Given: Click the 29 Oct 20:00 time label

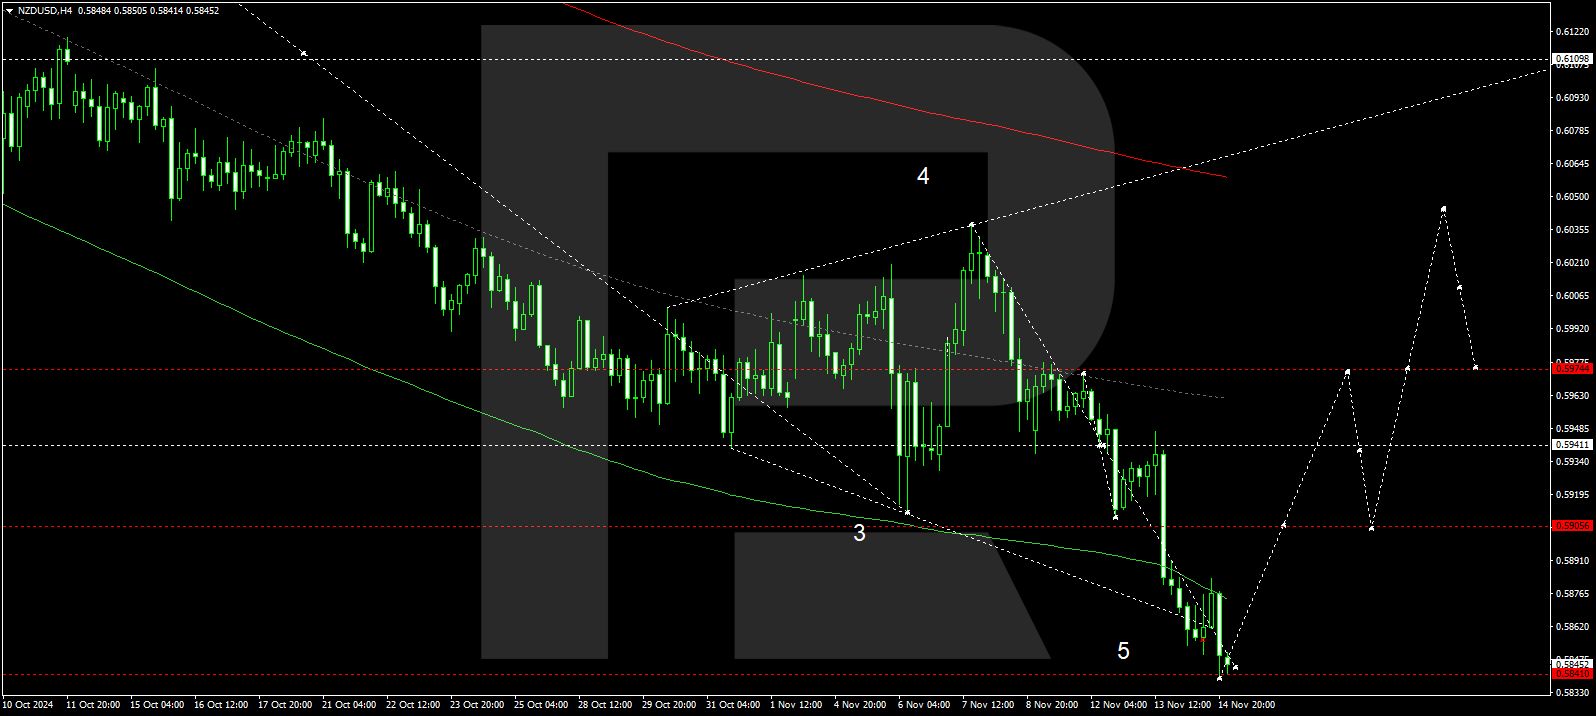Looking at the screenshot, I should coord(669,705).
